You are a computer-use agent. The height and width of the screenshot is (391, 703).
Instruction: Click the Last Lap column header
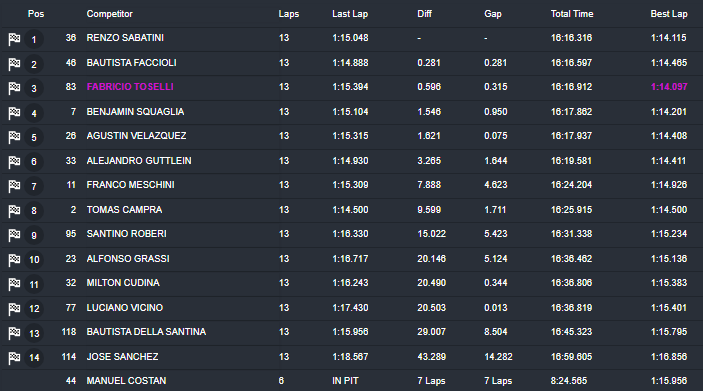coord(350,14)
